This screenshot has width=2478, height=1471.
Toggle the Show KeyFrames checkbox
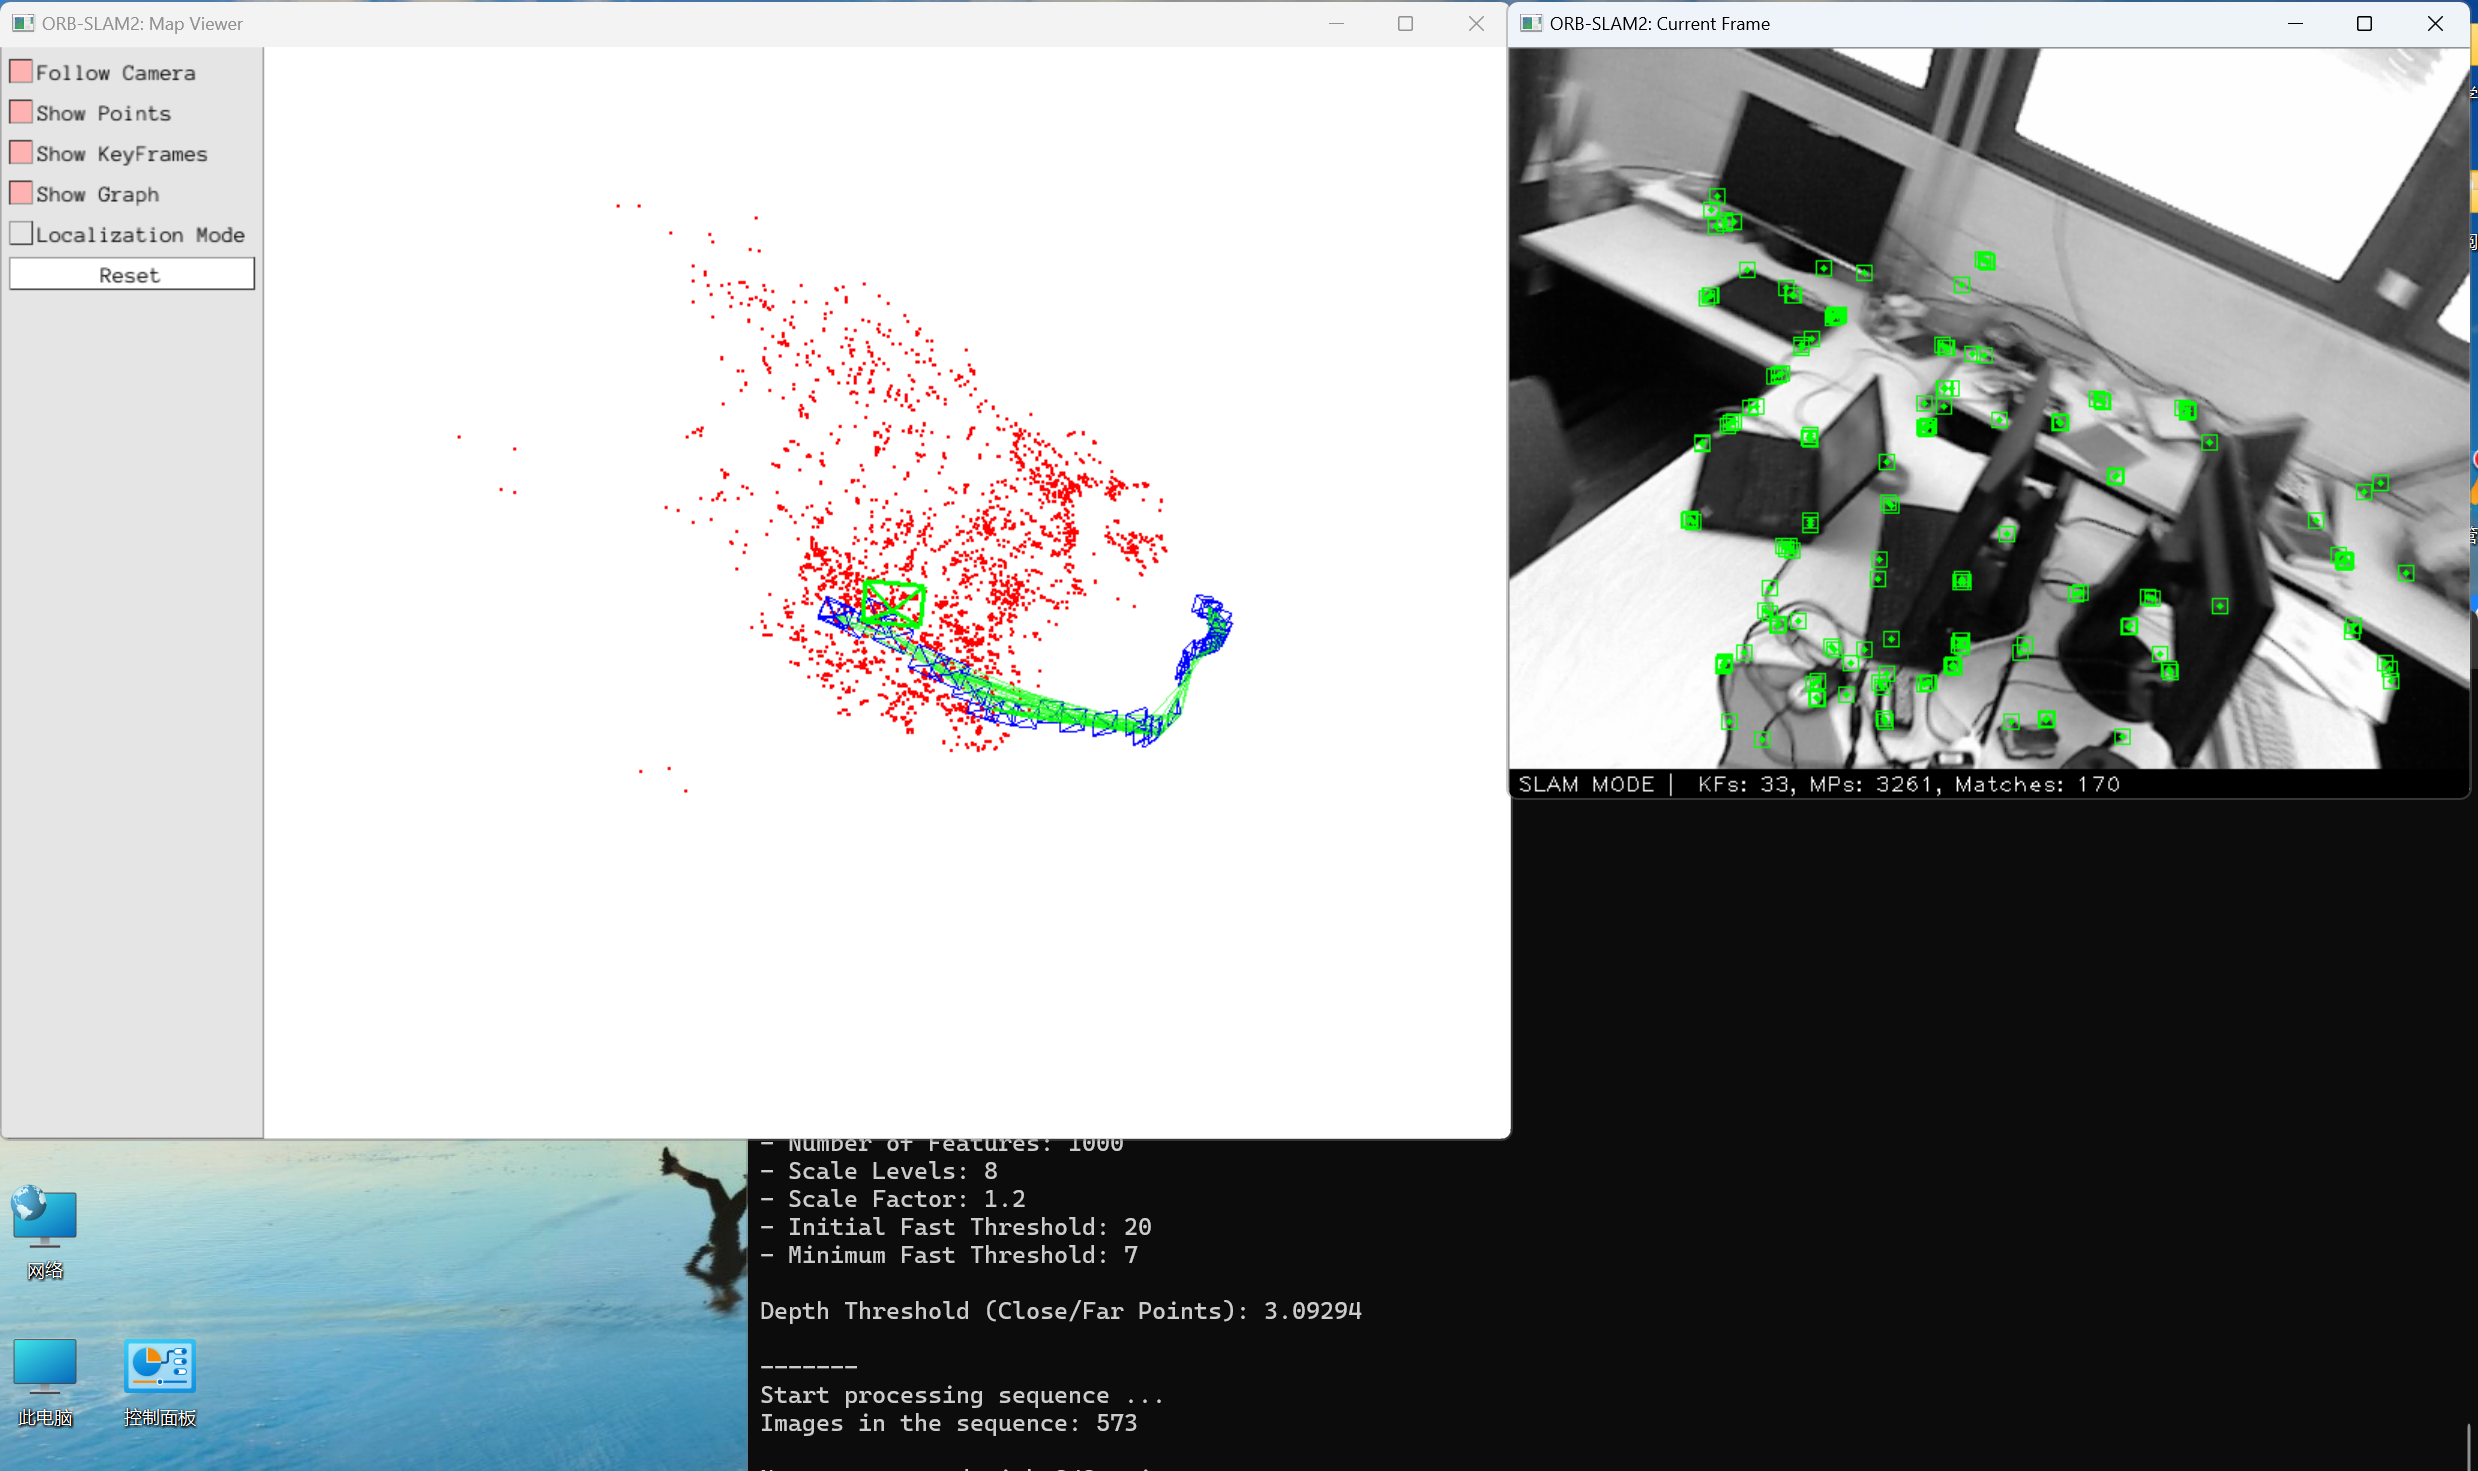tap(21, 153)
